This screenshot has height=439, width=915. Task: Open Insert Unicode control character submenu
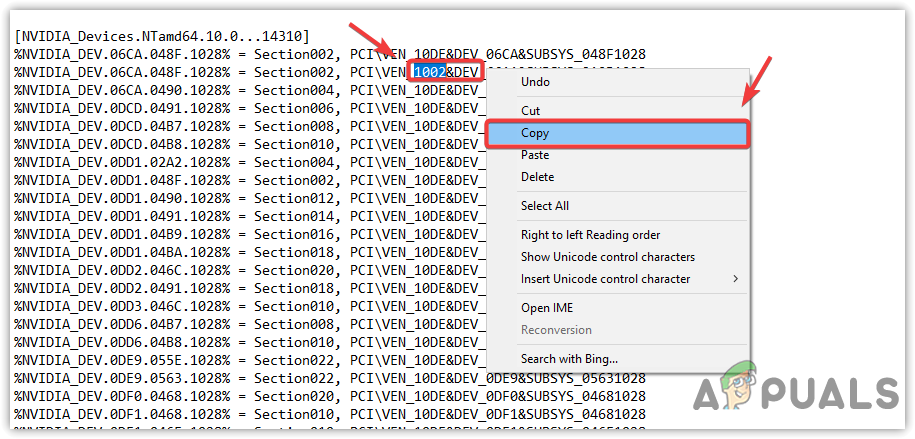pyautogui.click(x=618, y=279)
